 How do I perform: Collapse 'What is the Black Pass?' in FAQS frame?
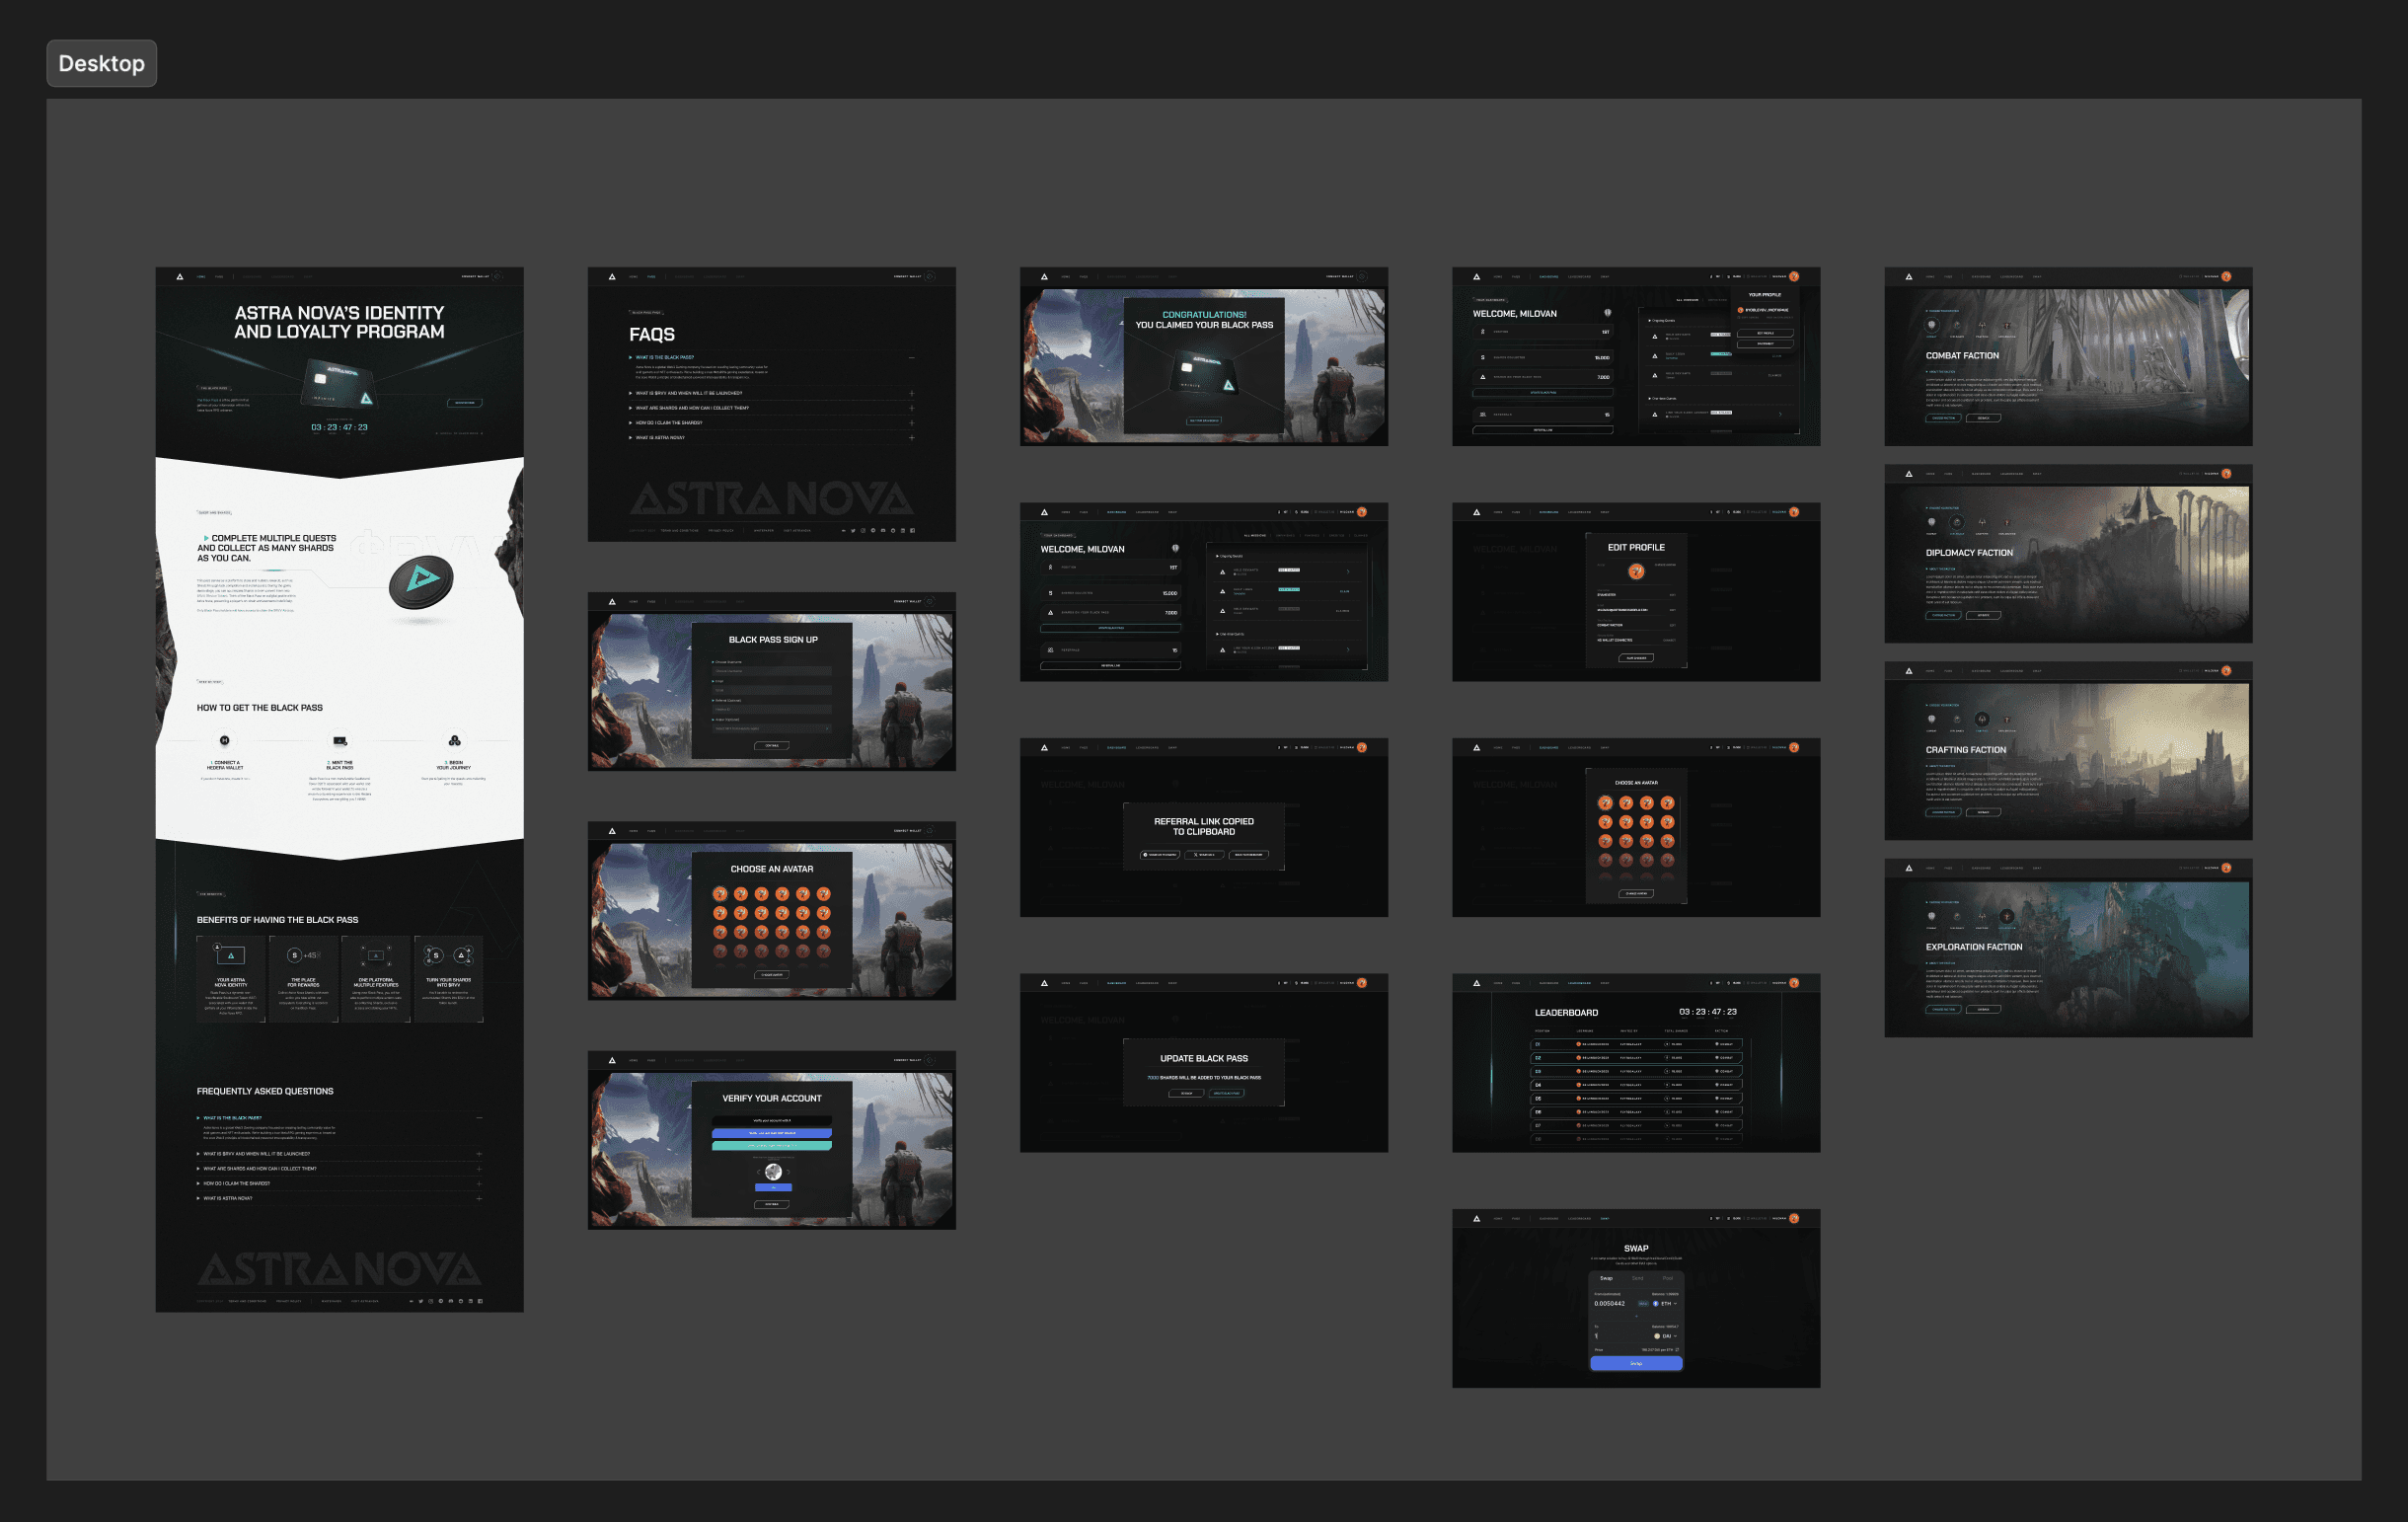[x=911, y=357]
